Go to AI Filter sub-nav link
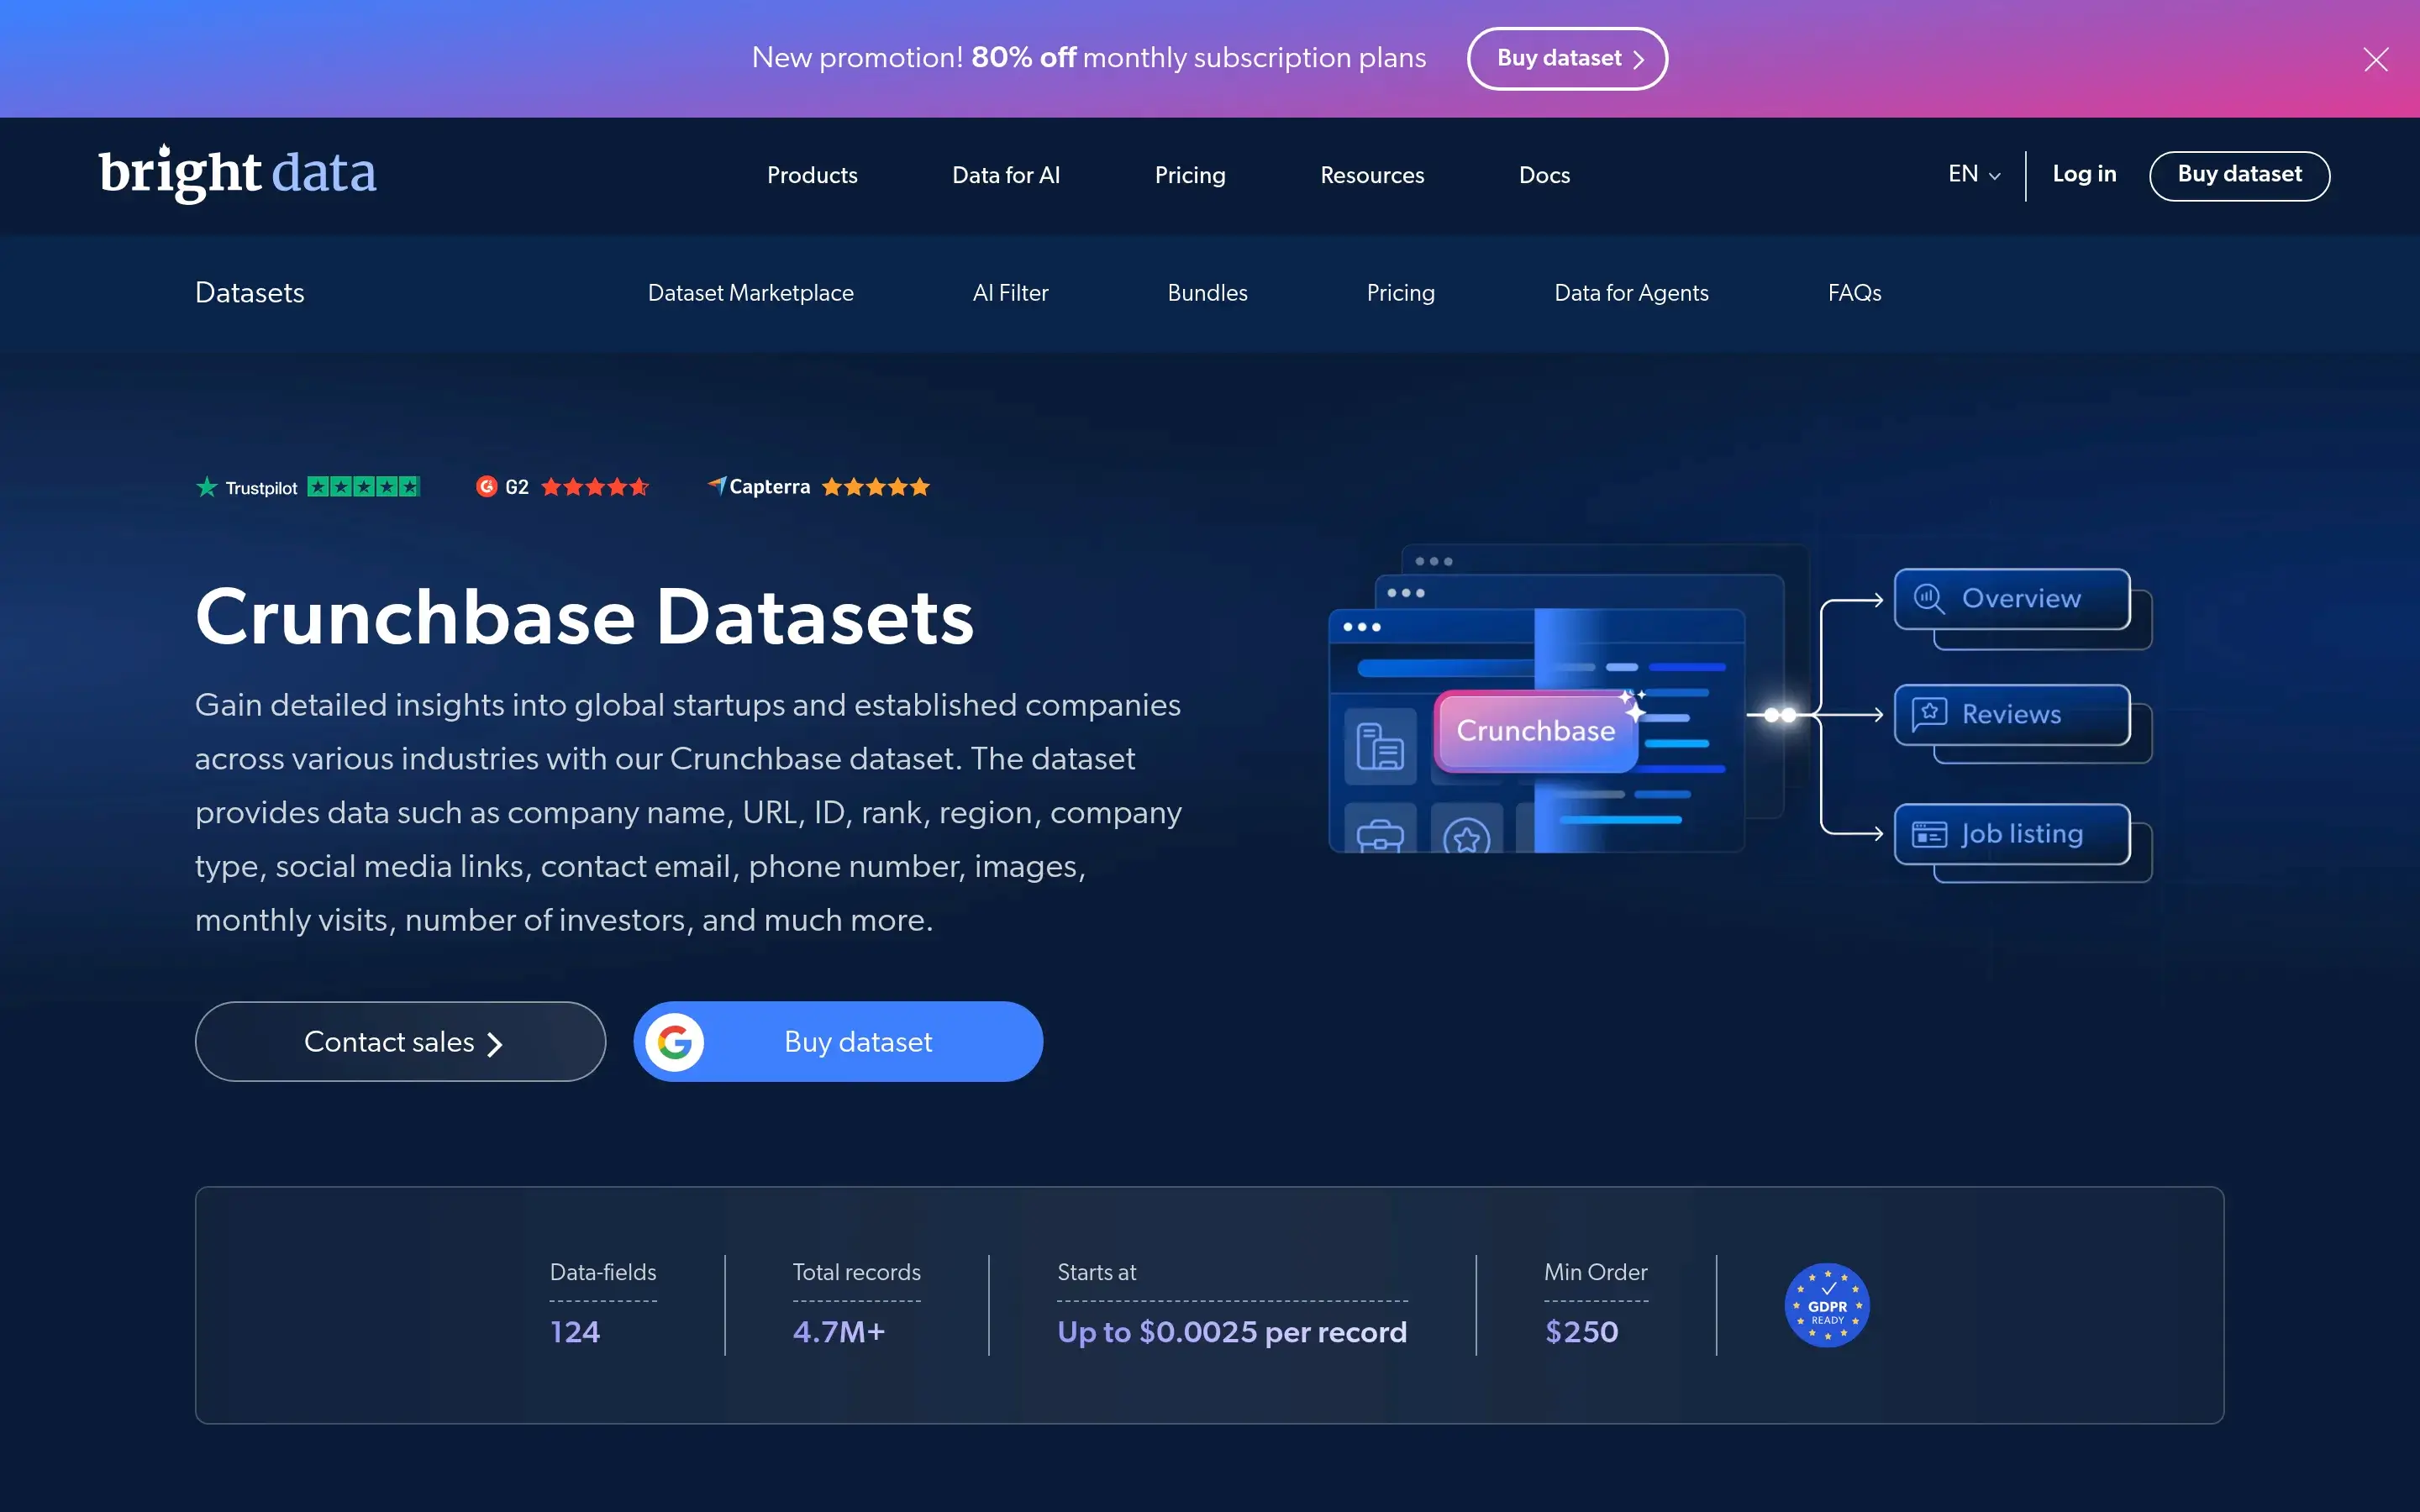This screenshot has height=1512, width=2420. point(1010,293)
